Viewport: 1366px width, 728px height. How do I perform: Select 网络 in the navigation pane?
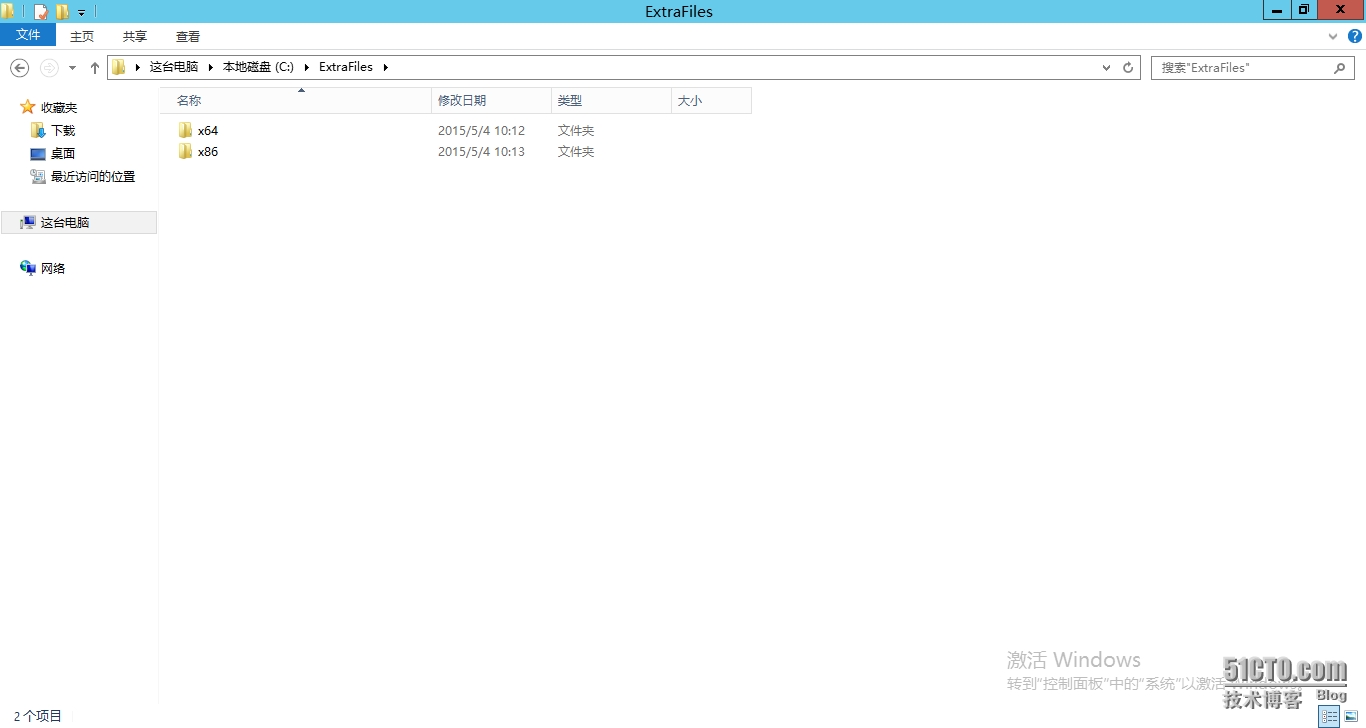click(x=53, y=268)
